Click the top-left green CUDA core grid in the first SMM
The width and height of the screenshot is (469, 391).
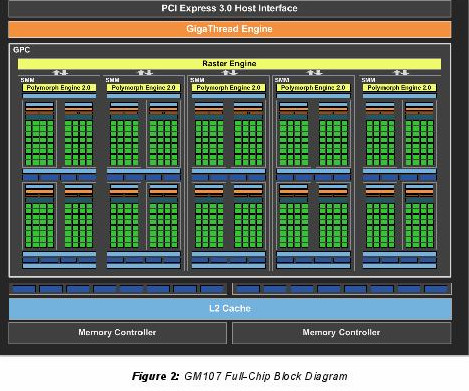[39, 143]
